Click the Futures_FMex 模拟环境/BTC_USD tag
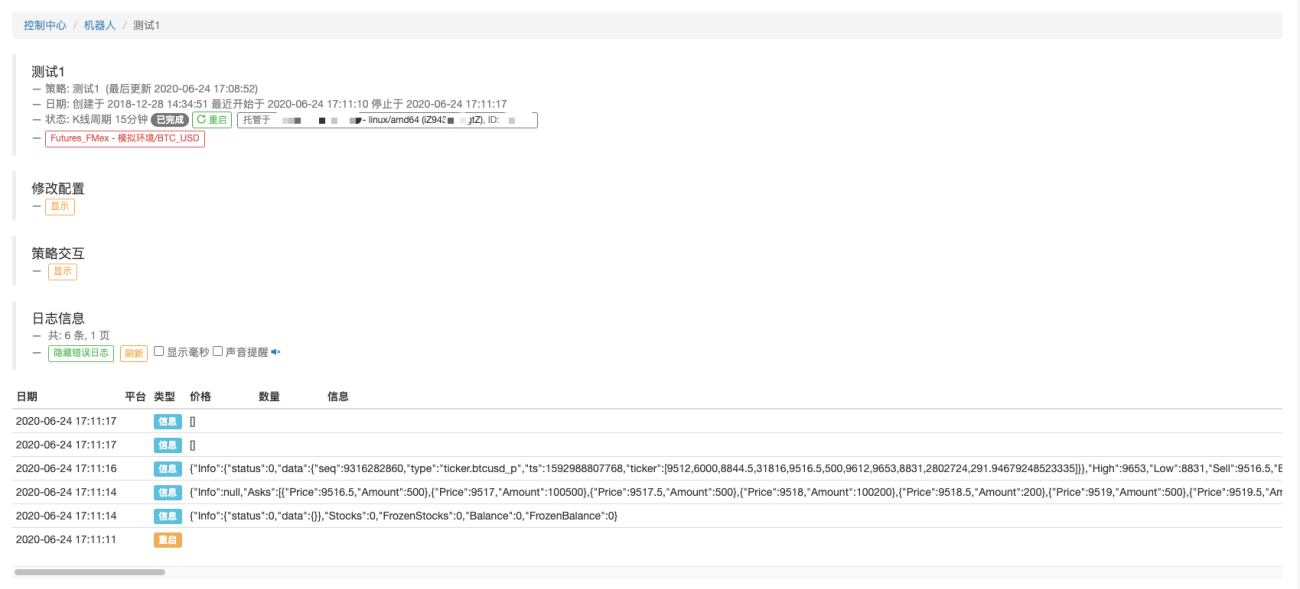This screenshot has height=589, width=1300. [125, 139]
